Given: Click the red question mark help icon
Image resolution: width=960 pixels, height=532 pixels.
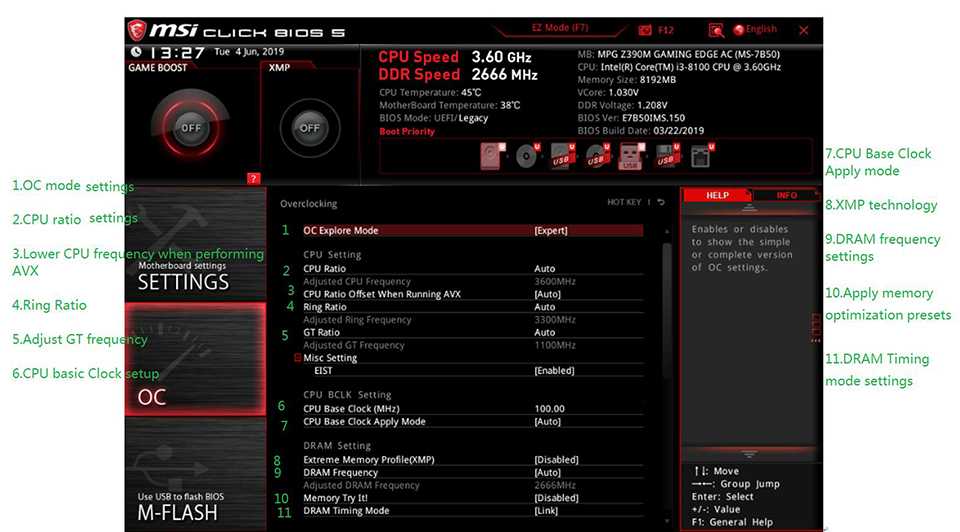Looking at the screenshot, I should coord(253,179).
